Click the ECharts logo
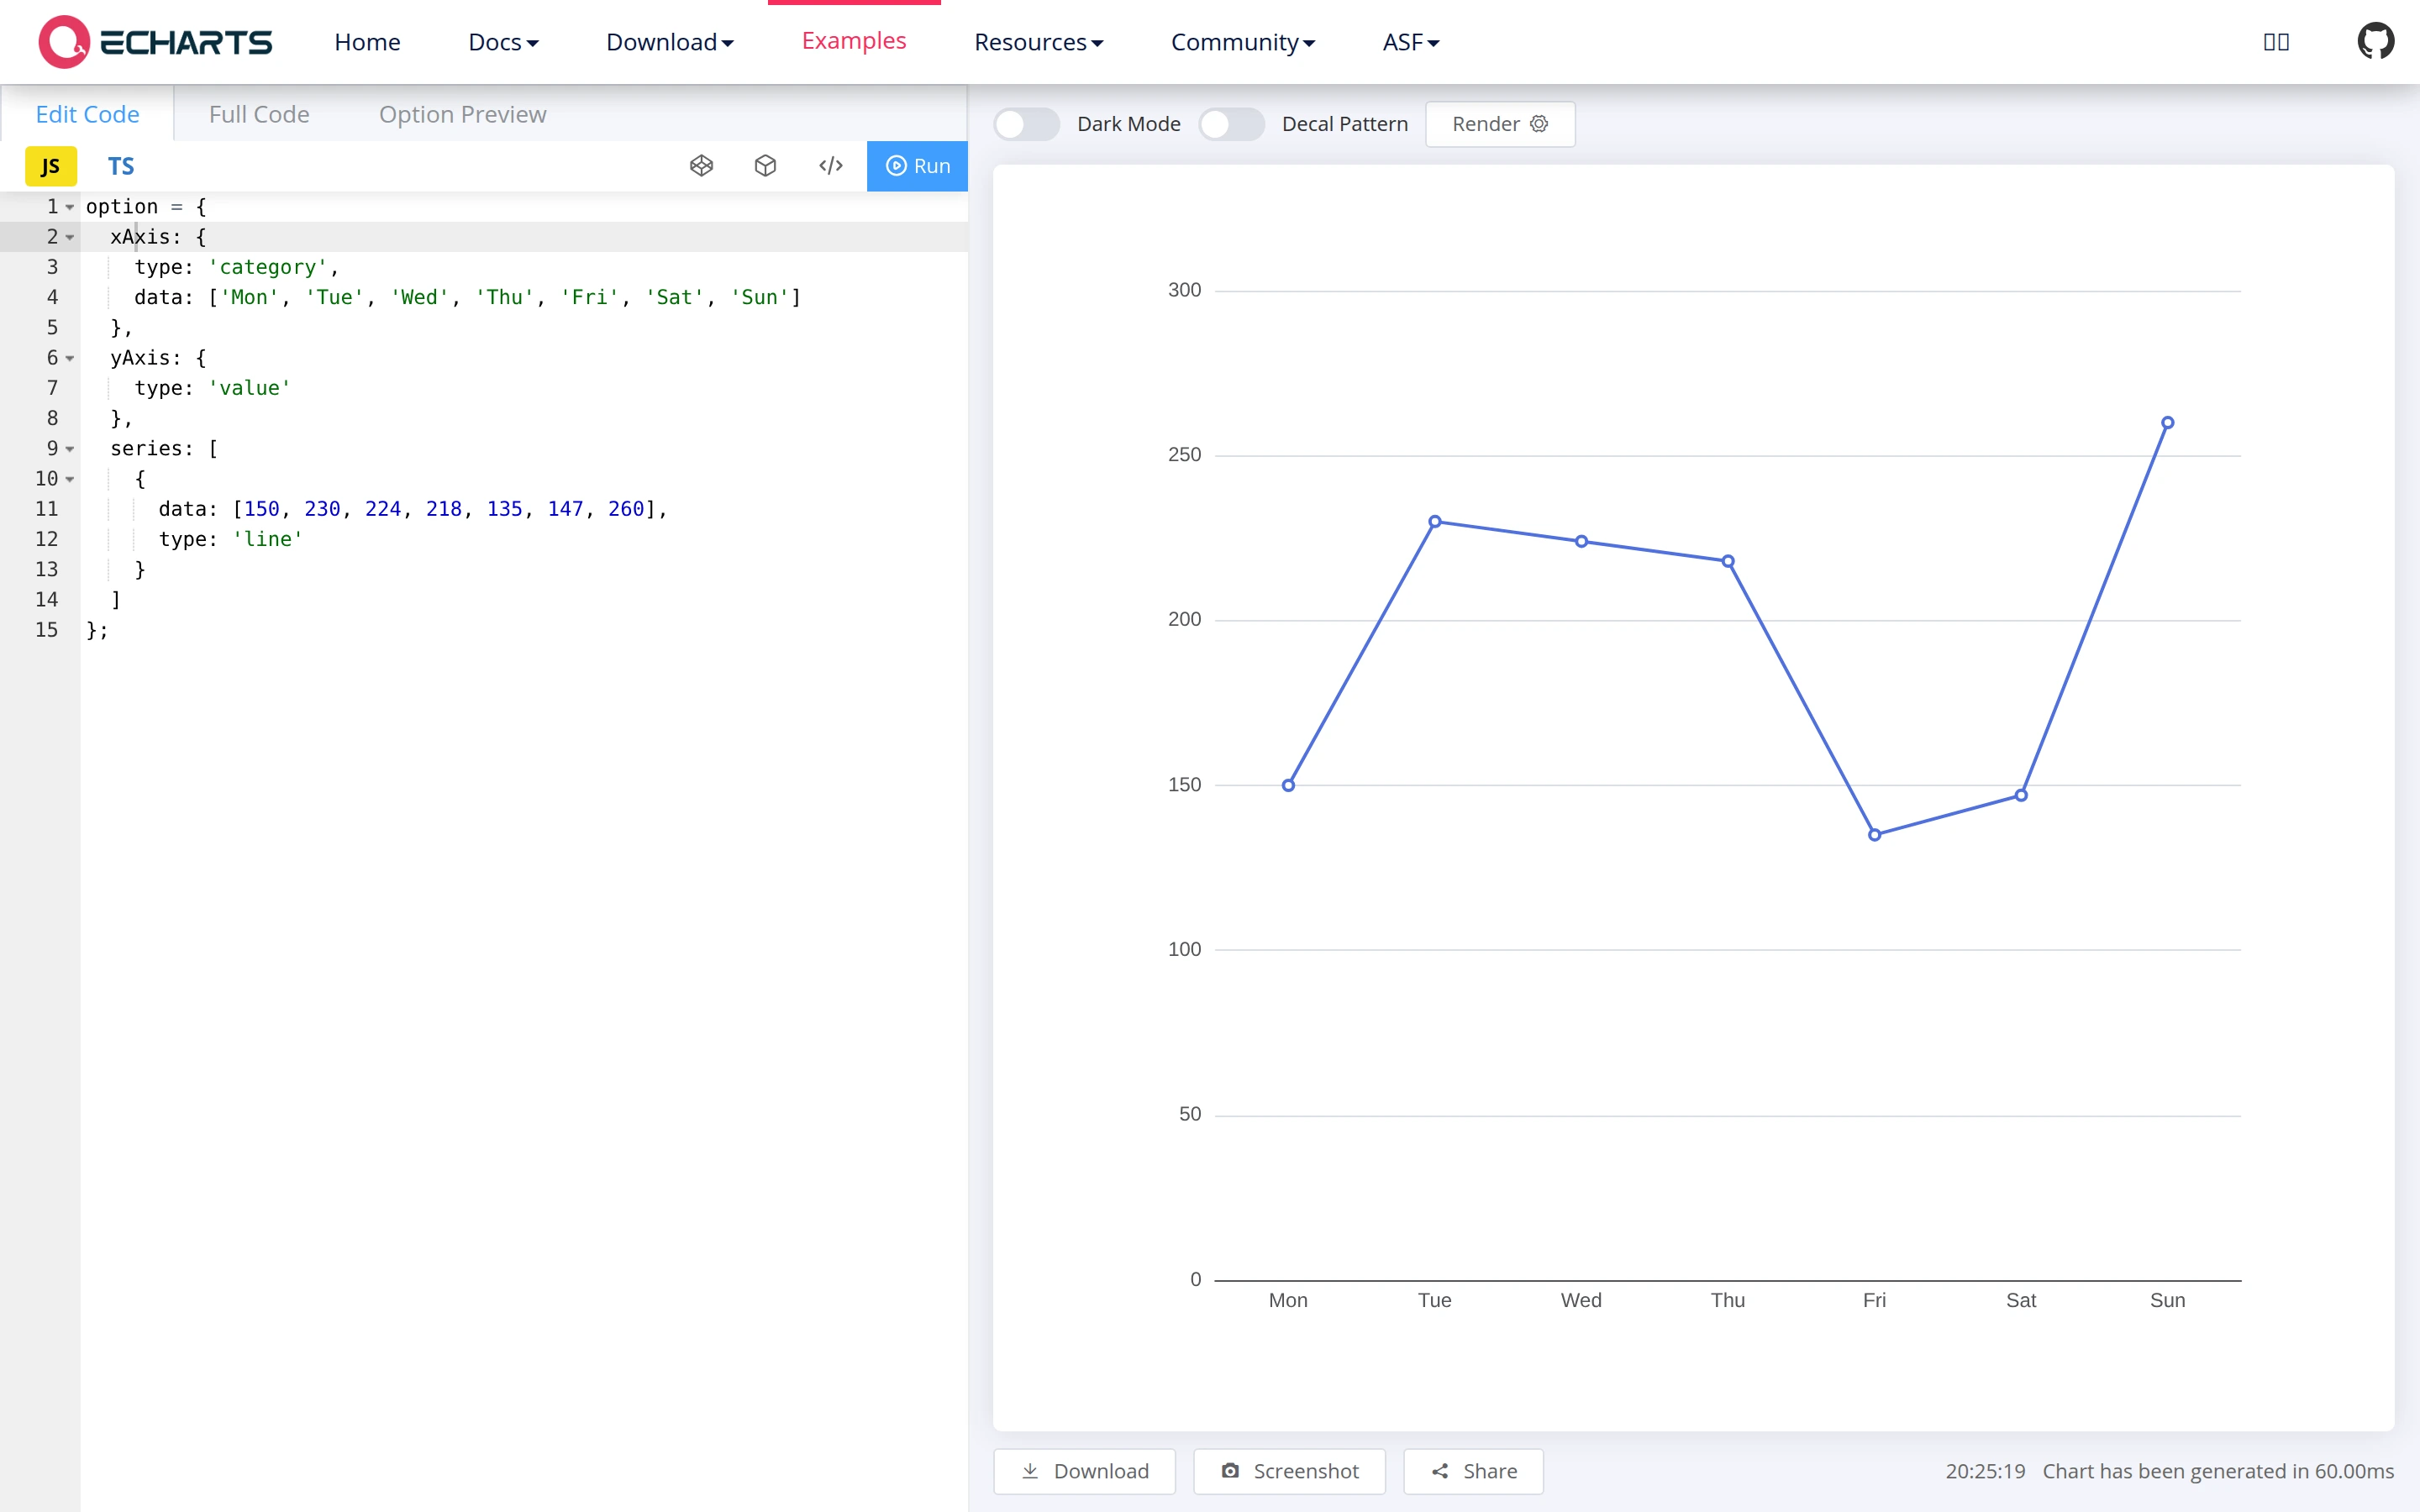The height and width of the screenshot is (1512, 2420). coord(155,42)
